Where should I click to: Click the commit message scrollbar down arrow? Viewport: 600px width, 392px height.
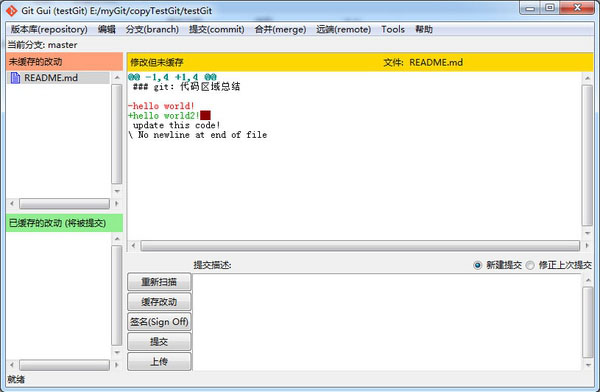(588, 365)
